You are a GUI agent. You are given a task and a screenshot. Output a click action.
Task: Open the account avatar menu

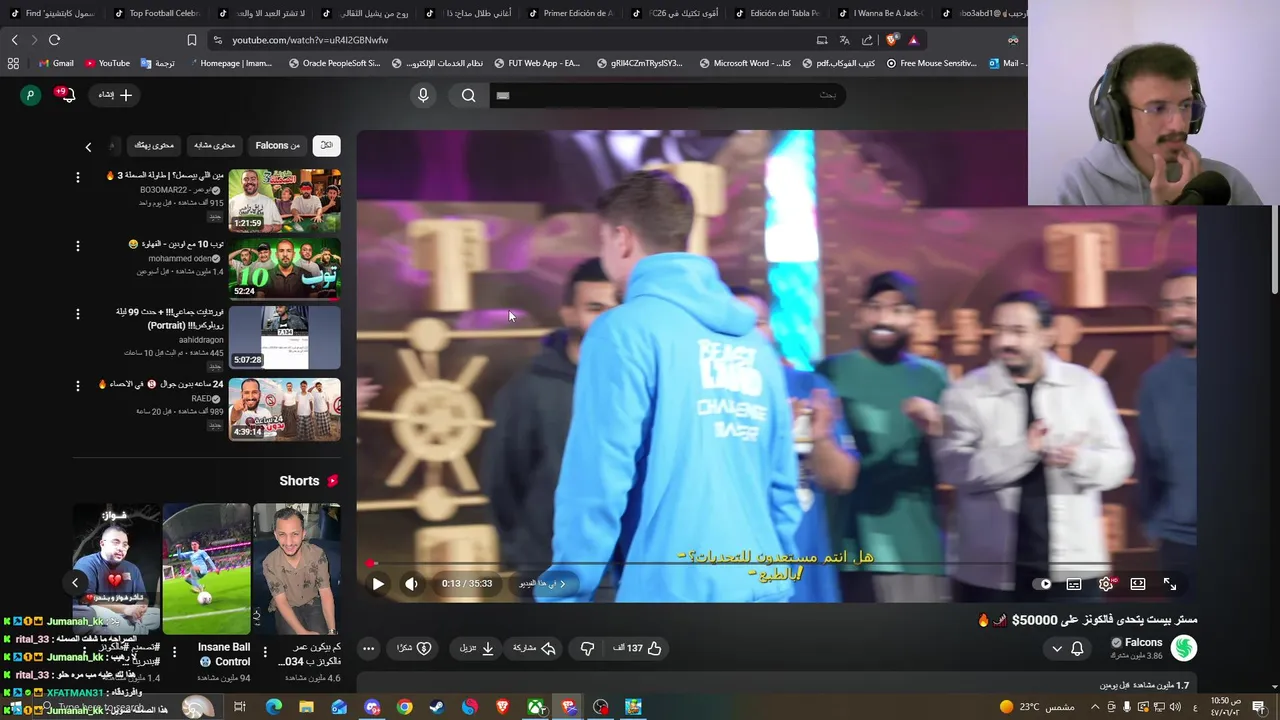click(31, 95)
